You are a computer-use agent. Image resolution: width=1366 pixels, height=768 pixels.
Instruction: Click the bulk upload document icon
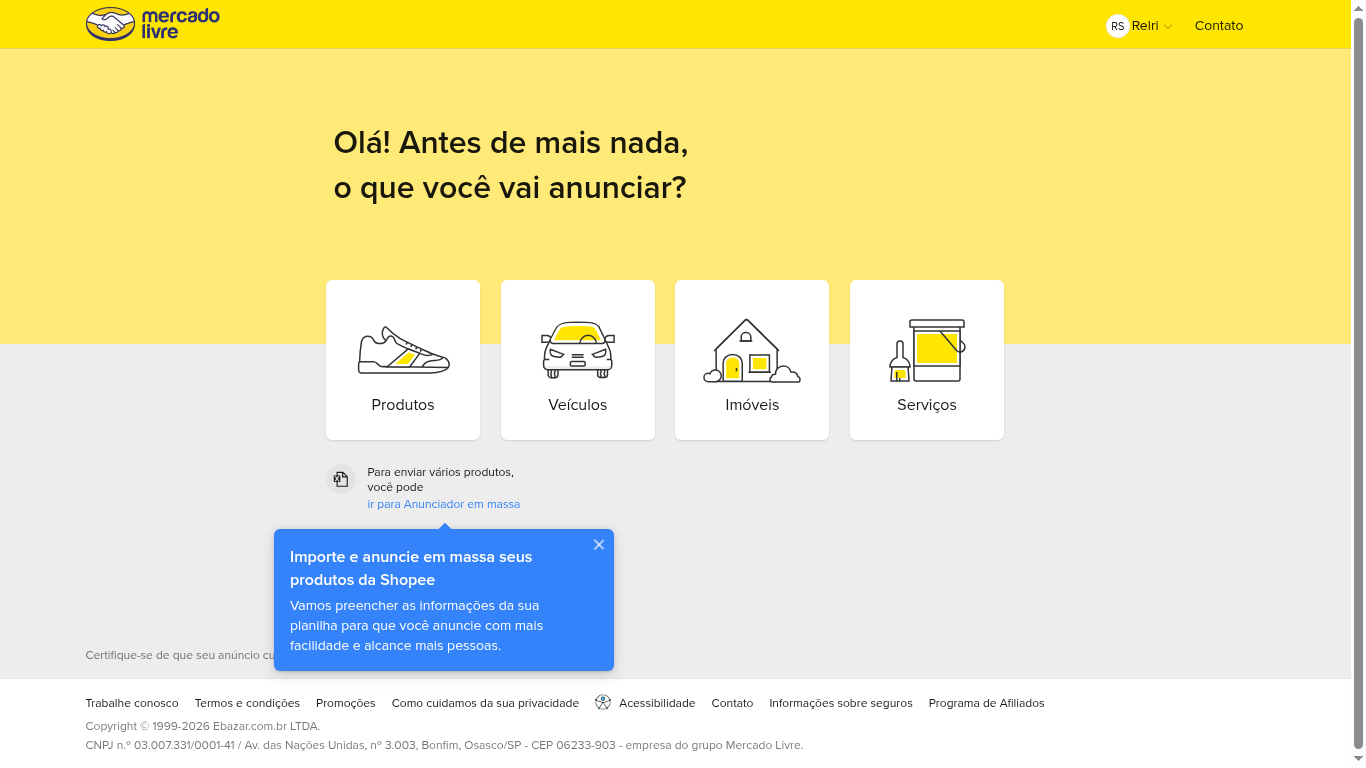pos(341,479)
